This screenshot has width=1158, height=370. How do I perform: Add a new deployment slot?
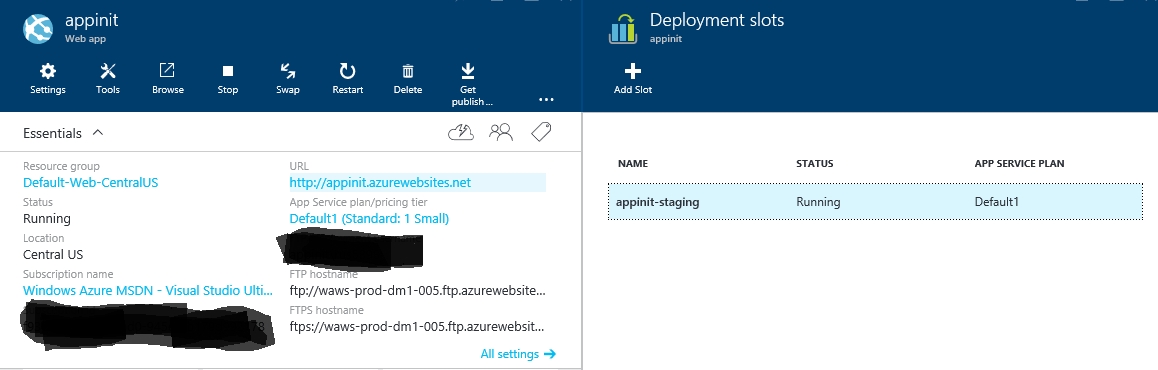point(633,78)
